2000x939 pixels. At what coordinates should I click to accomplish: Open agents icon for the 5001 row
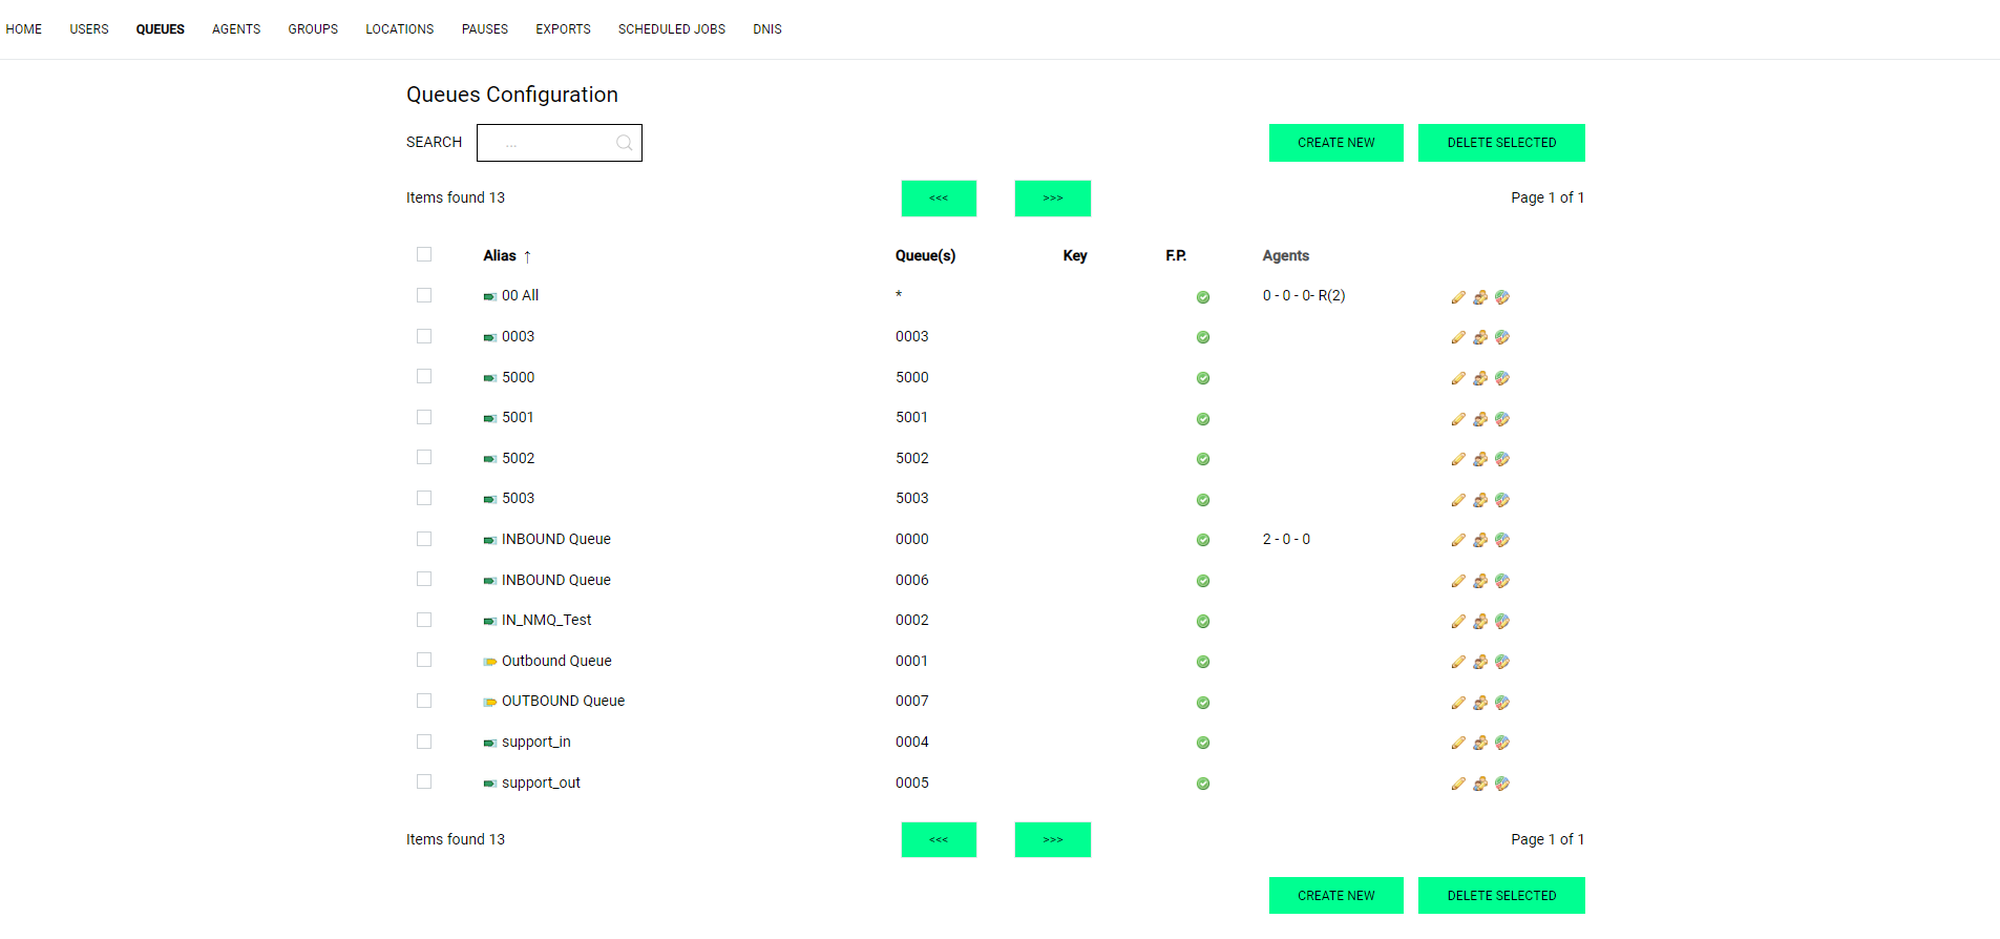[x=1480, y=419]
